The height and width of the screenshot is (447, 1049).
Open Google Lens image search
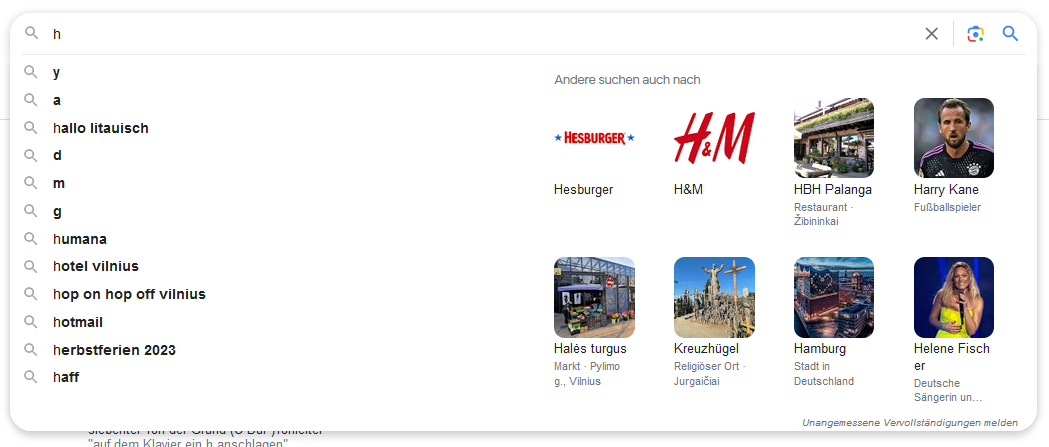[x=975, y=34]
